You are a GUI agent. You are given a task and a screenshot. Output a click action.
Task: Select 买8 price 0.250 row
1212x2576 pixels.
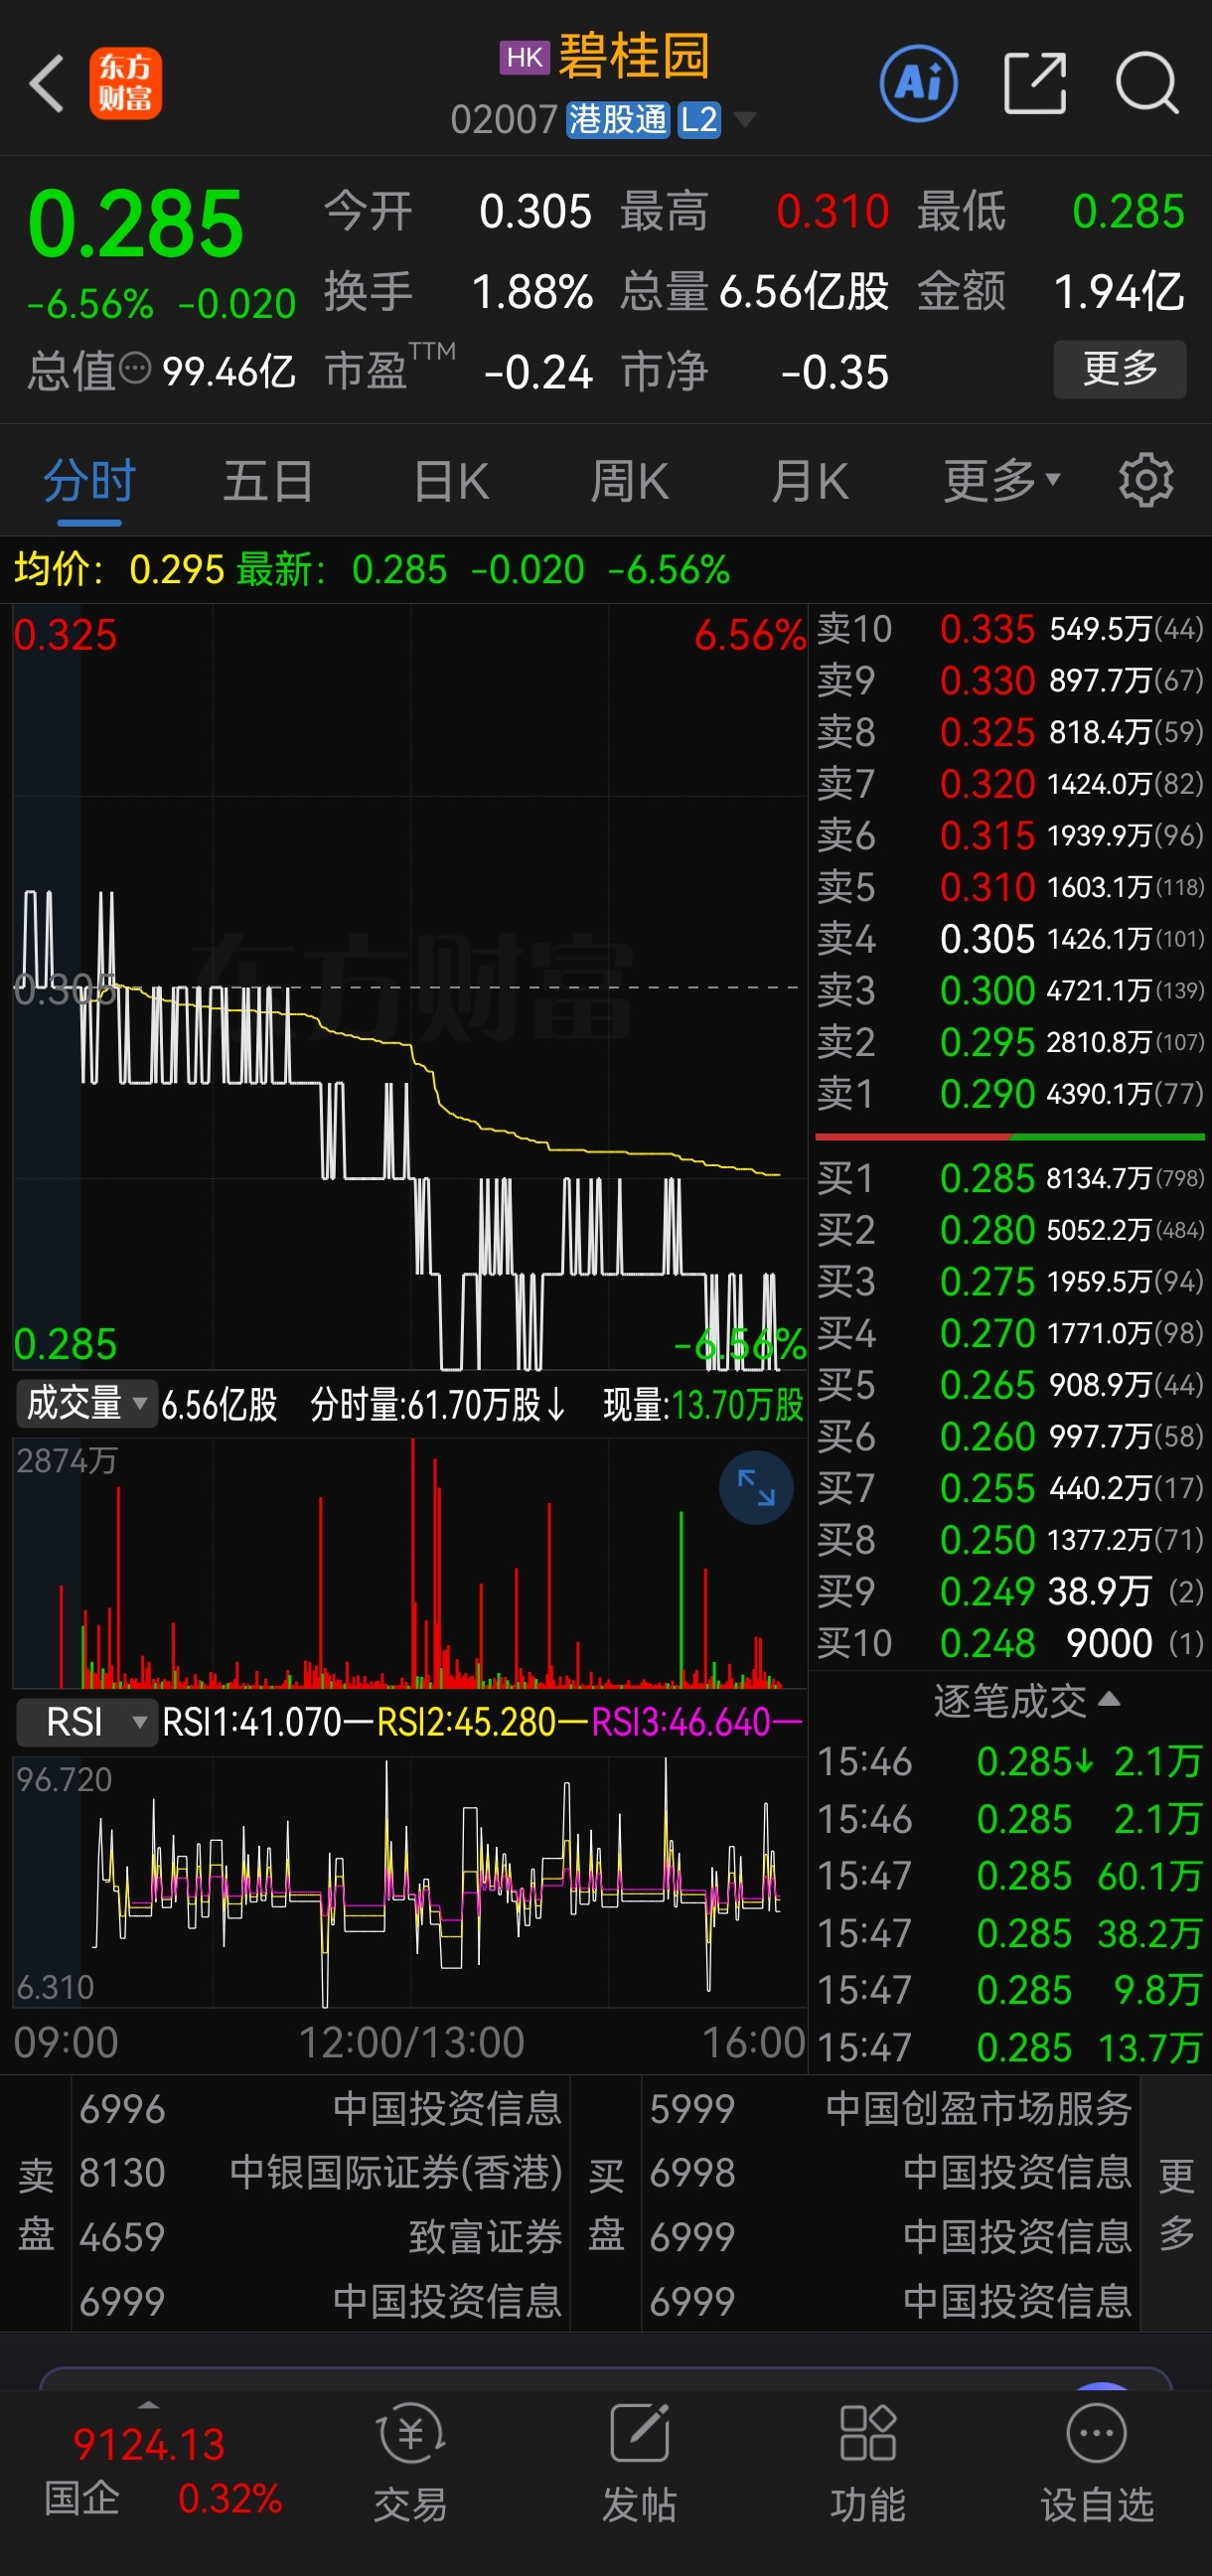pos(1010,1540)
